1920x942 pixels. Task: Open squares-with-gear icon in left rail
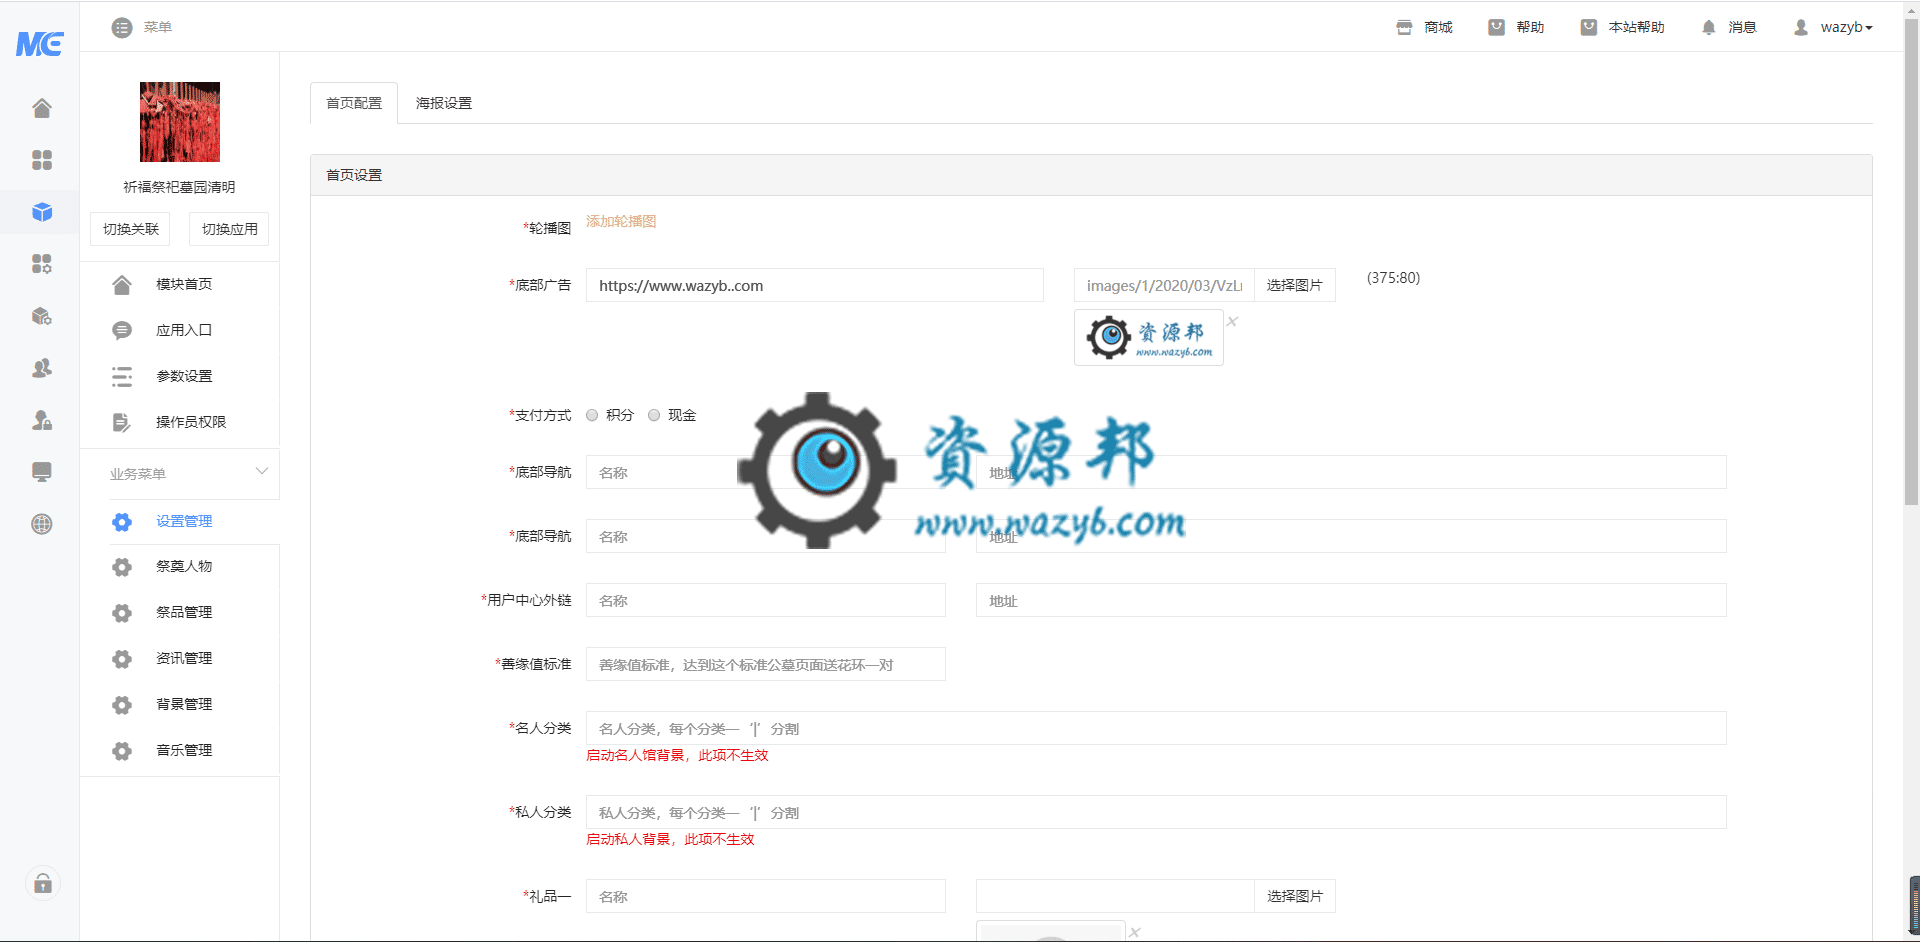click(42, 264)
